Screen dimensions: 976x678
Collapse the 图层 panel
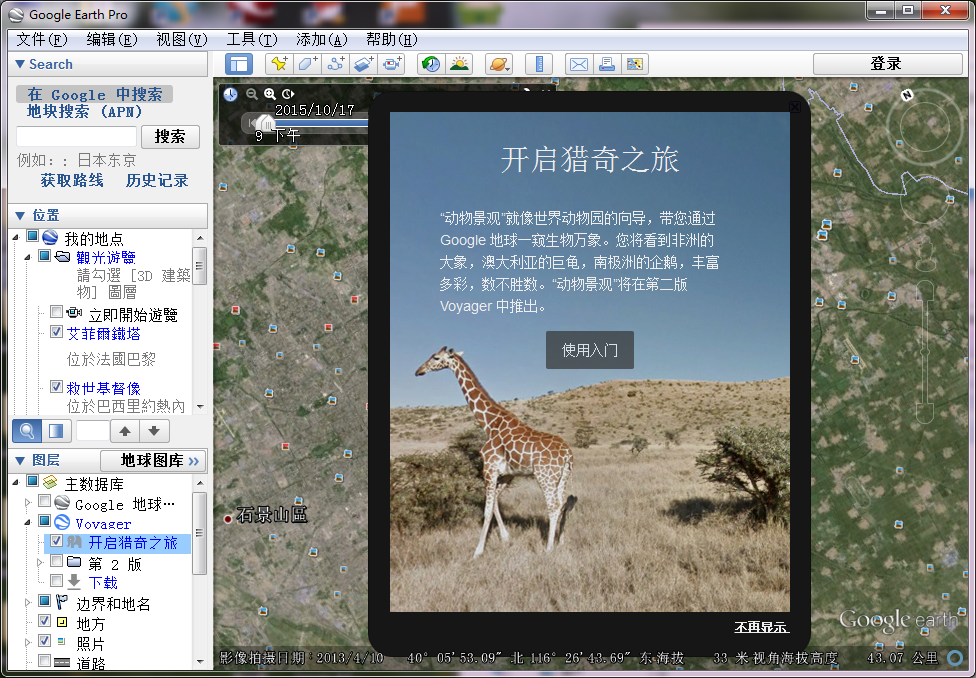pos(20,461)
